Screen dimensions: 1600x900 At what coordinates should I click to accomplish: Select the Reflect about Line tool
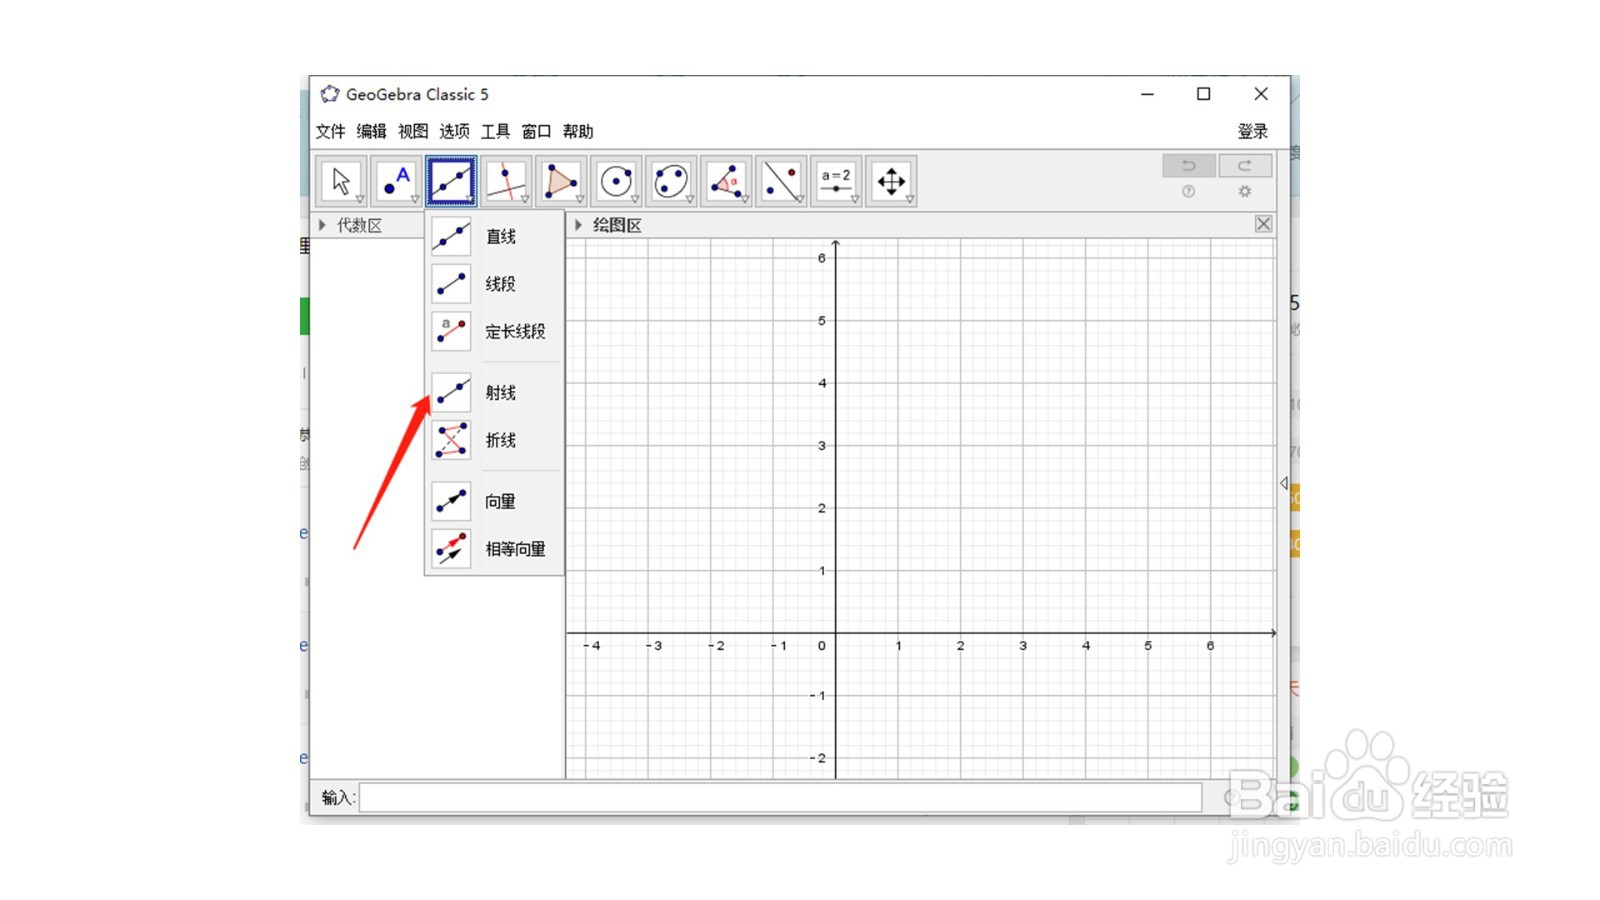point(781,181)
